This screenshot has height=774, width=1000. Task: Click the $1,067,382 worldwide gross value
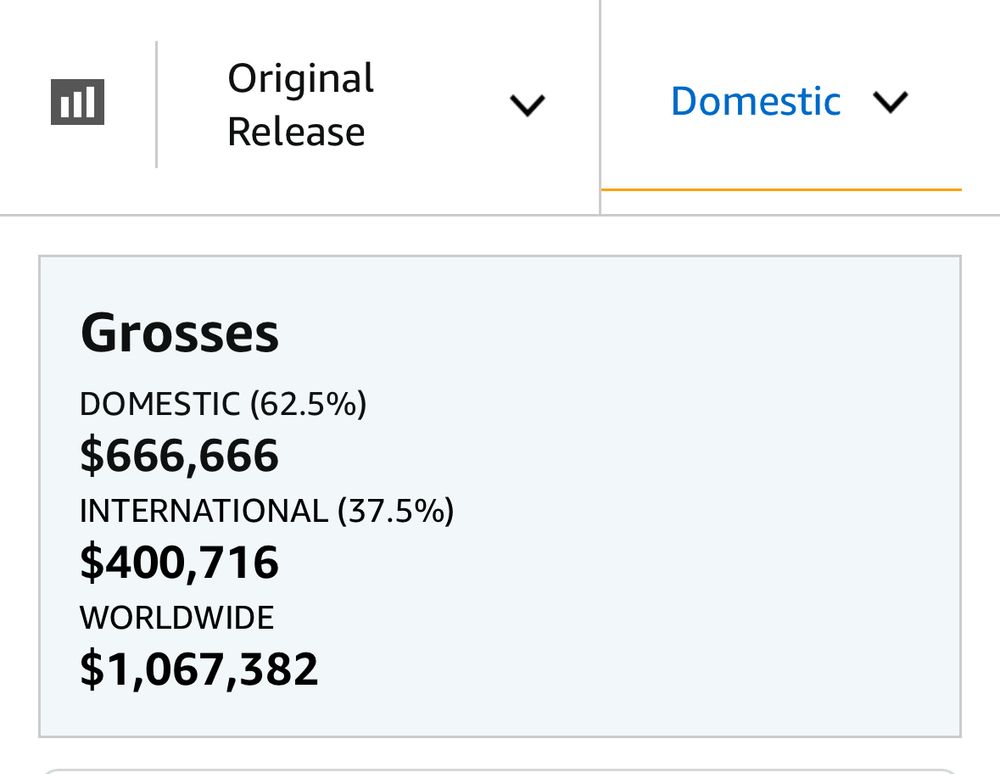199,669
